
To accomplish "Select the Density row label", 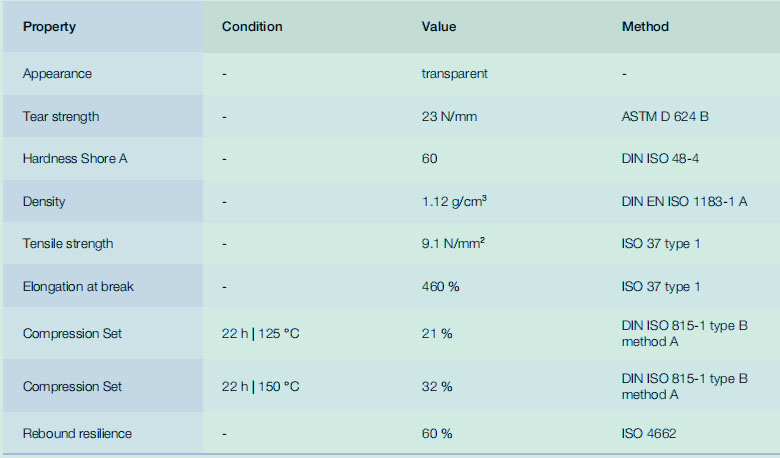I will (44, 201).
